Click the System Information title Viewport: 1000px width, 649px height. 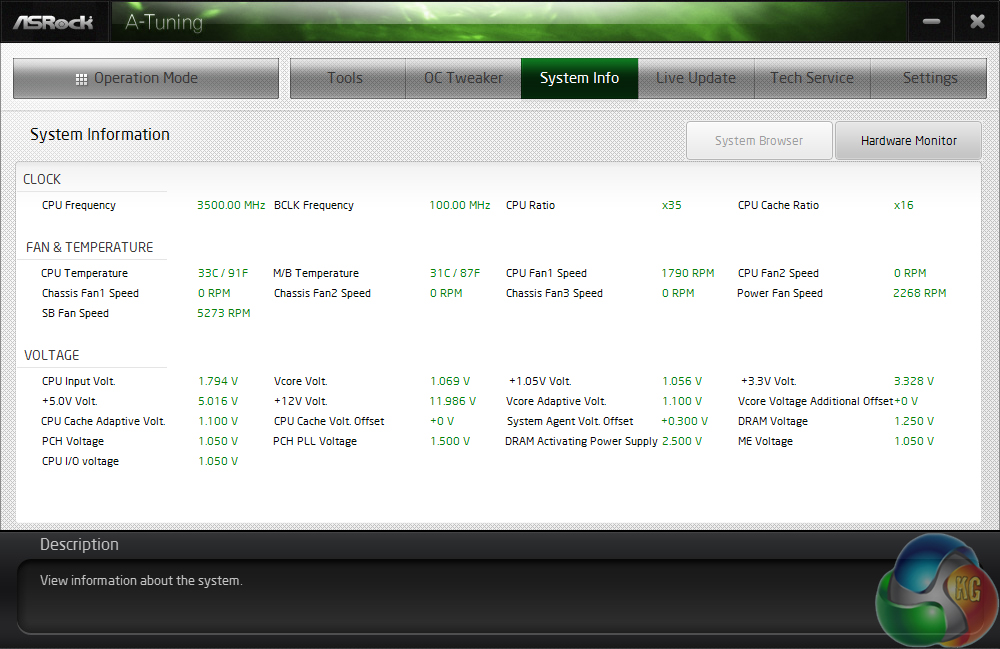tap(100, 135)
